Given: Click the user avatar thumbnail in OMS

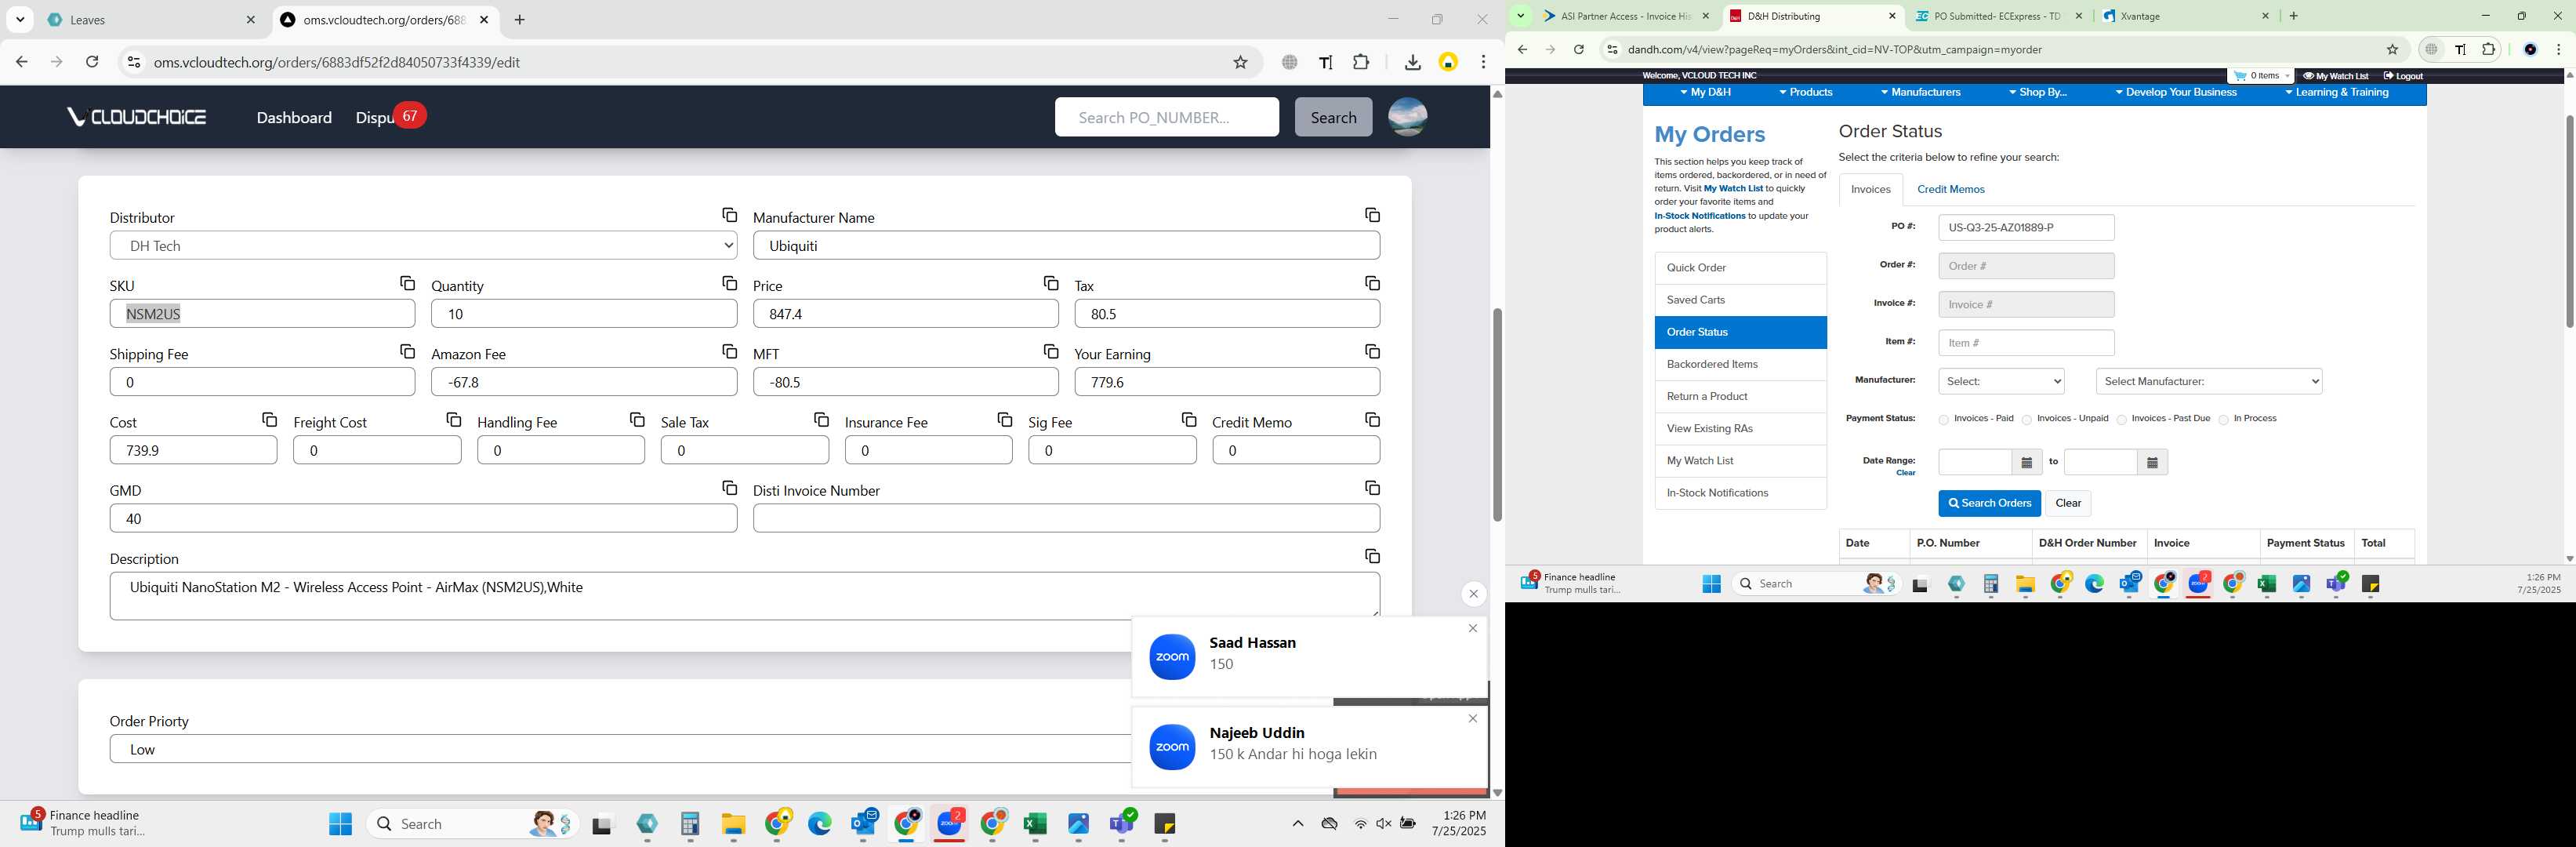Looking at the screenshot, I should click(x=1407, y=117).
